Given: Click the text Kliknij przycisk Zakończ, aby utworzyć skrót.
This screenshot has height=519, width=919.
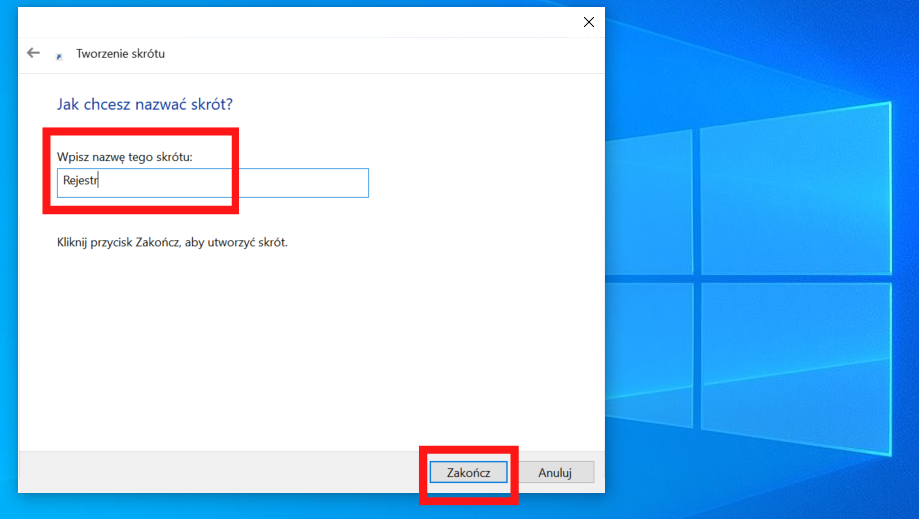Looking at the screenshot, I should [172, 243].
